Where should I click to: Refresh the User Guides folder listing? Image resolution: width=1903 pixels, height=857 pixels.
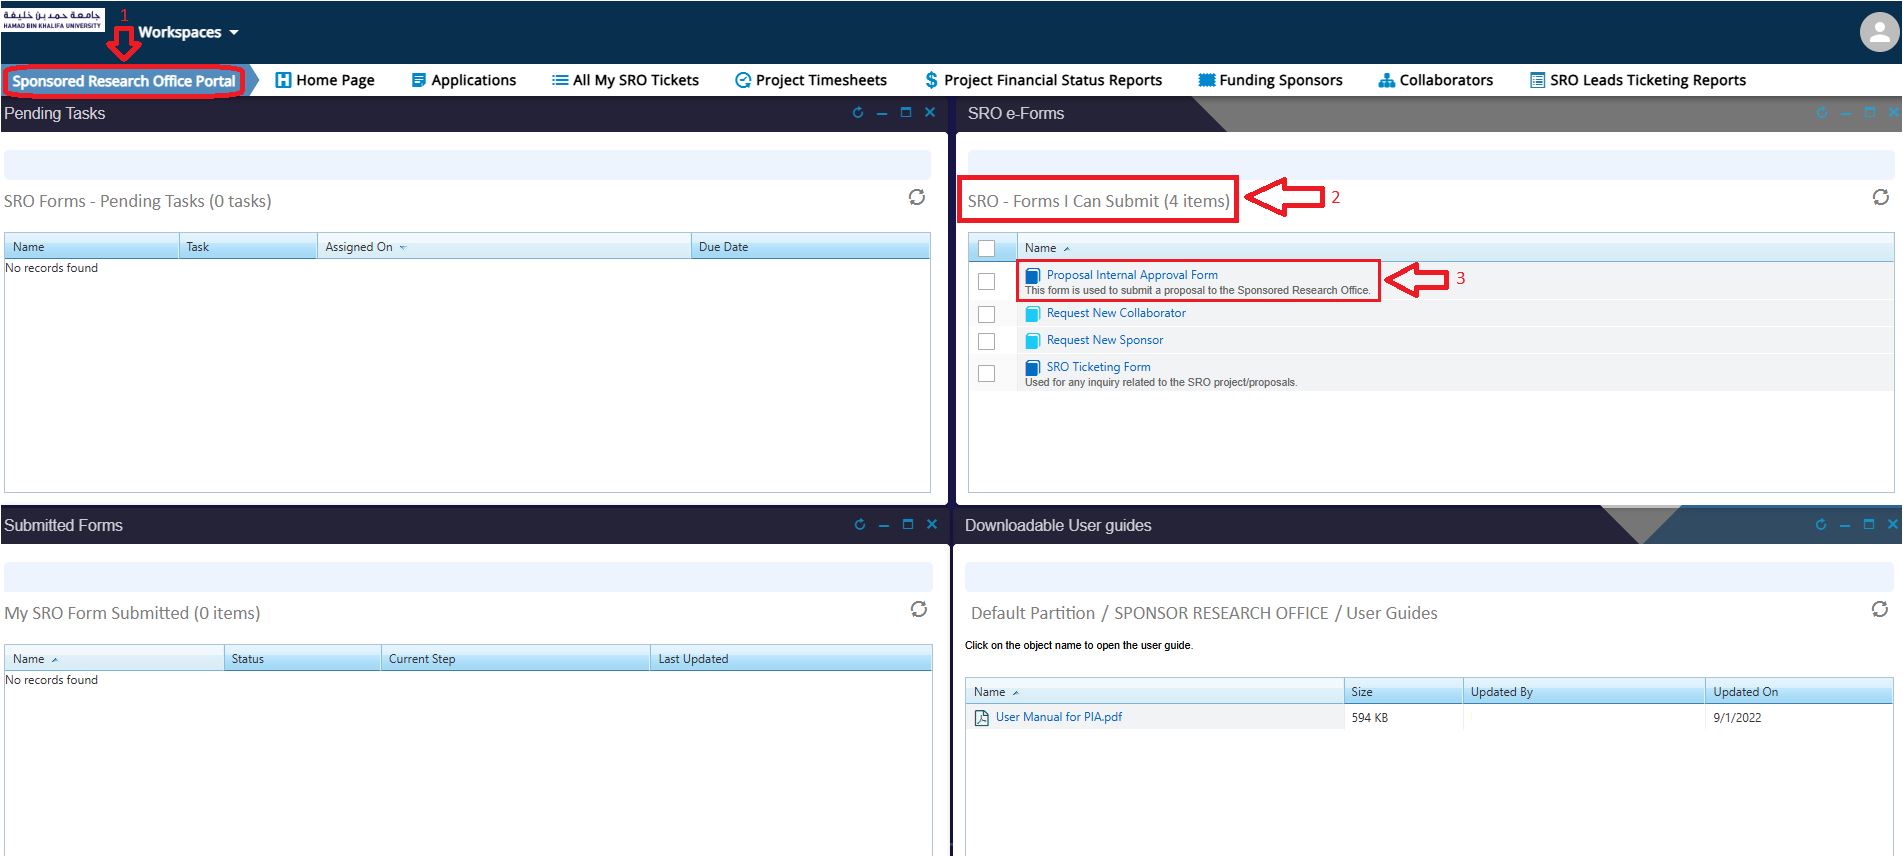tap(1879, 610)
